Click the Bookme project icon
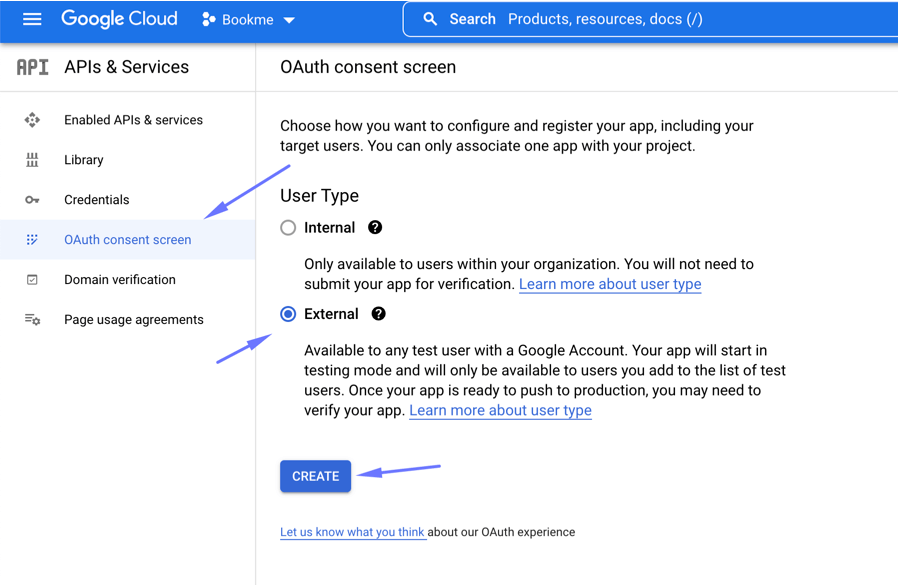Image resolution: width=898 pixels, height=585 pixels. [x=208, y=19]
